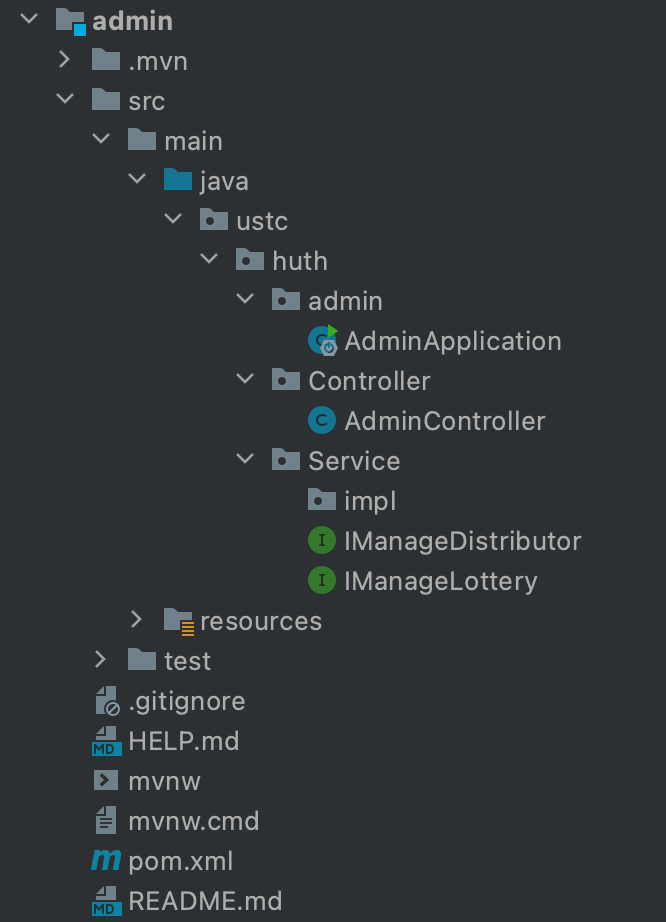
Task: Click the resources folder icon
Action: point(178,621)
